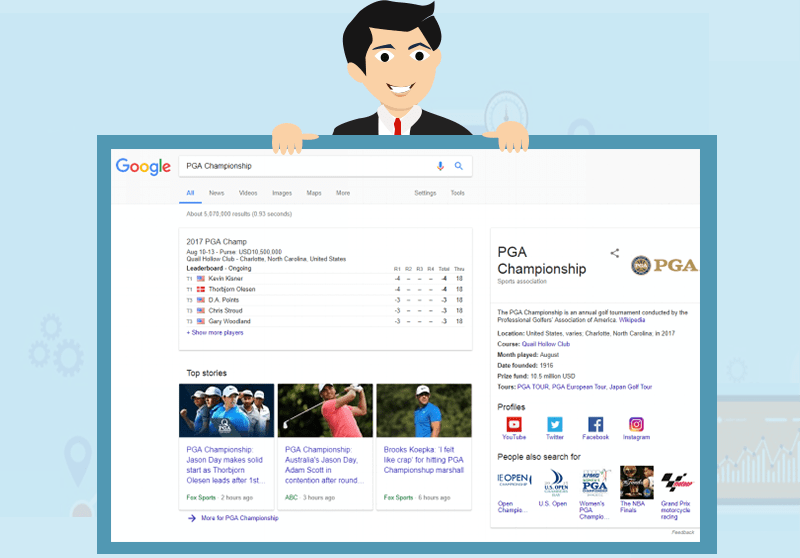
Task: Click the PGA logo image
Action: 664,265
